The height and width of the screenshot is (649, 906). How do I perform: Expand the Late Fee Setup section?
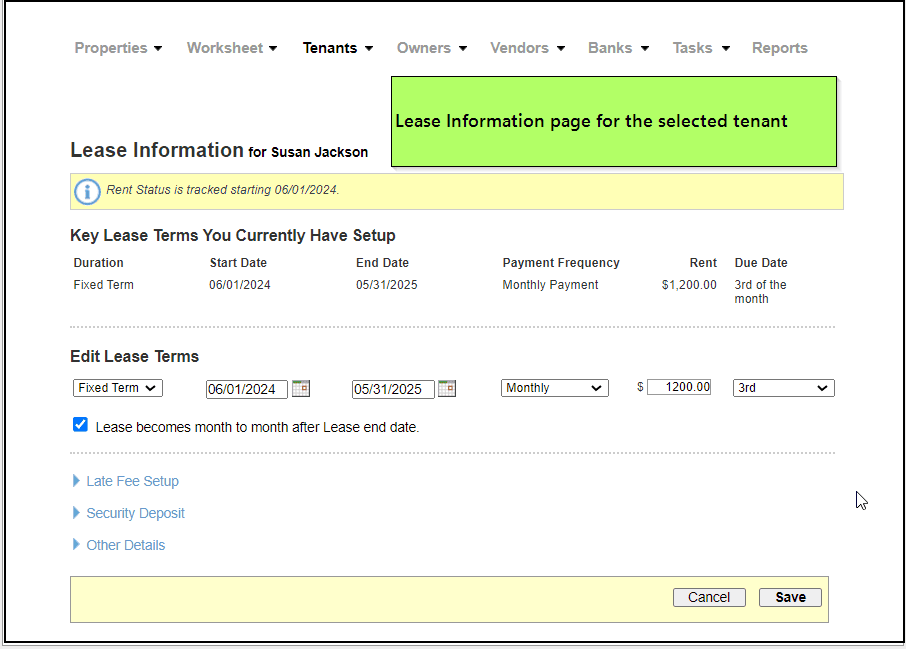click(132, 481)
